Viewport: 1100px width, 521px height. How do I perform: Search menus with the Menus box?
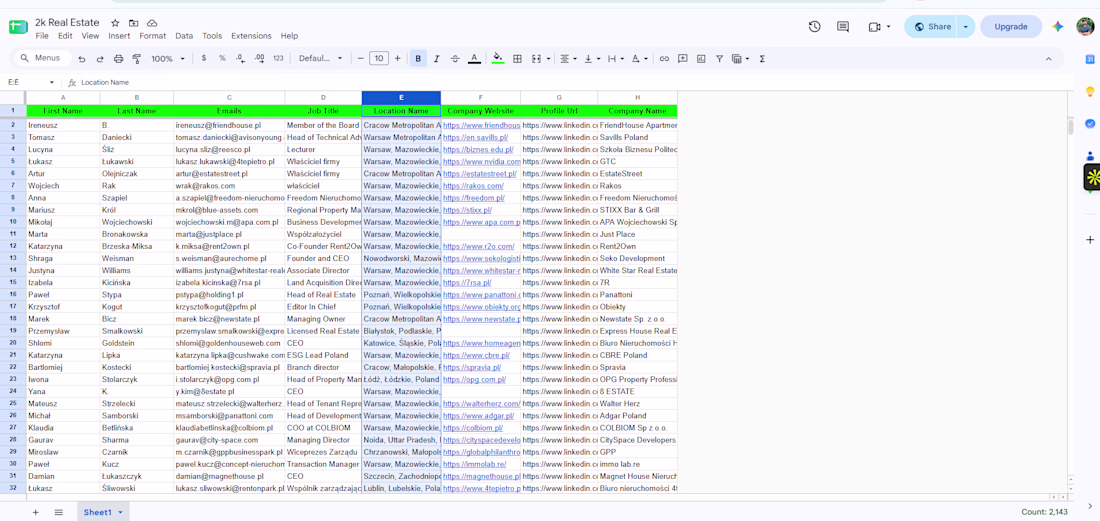click(x=43, y=58)
